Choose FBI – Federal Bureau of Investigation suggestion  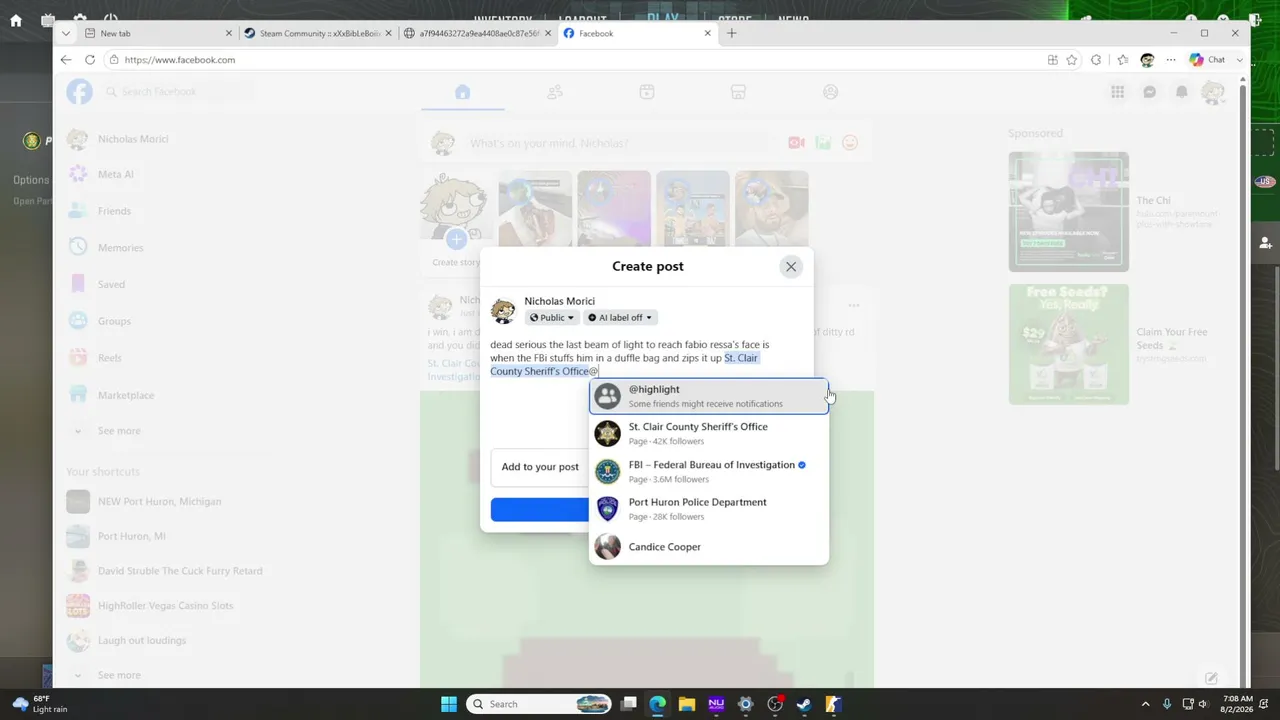tap(709, 471)
